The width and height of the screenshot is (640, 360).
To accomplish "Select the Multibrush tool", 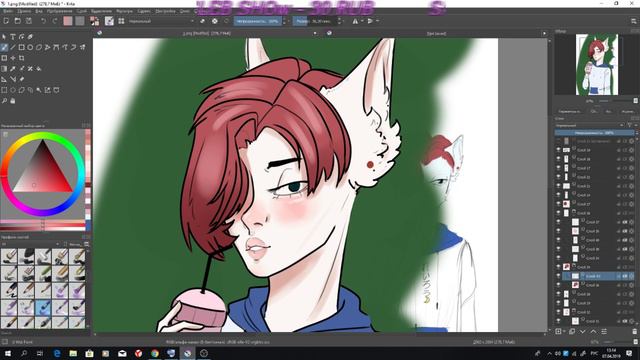I will [x=82, y=47].
